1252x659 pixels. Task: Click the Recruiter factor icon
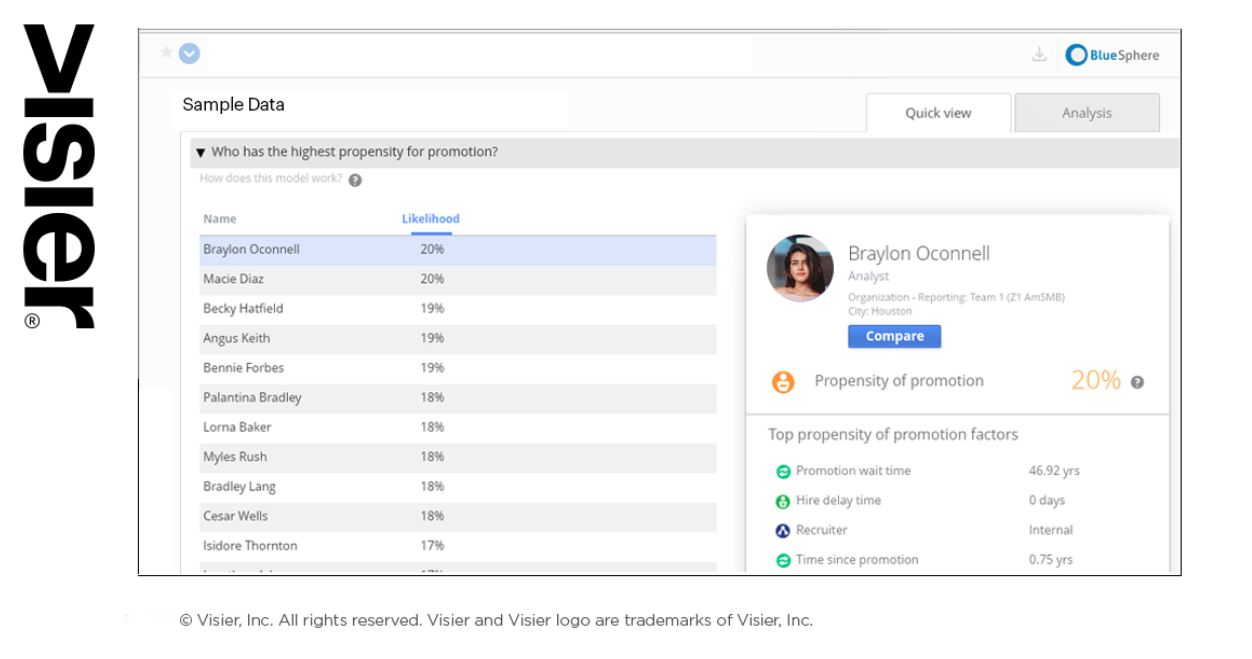[783, 531]
